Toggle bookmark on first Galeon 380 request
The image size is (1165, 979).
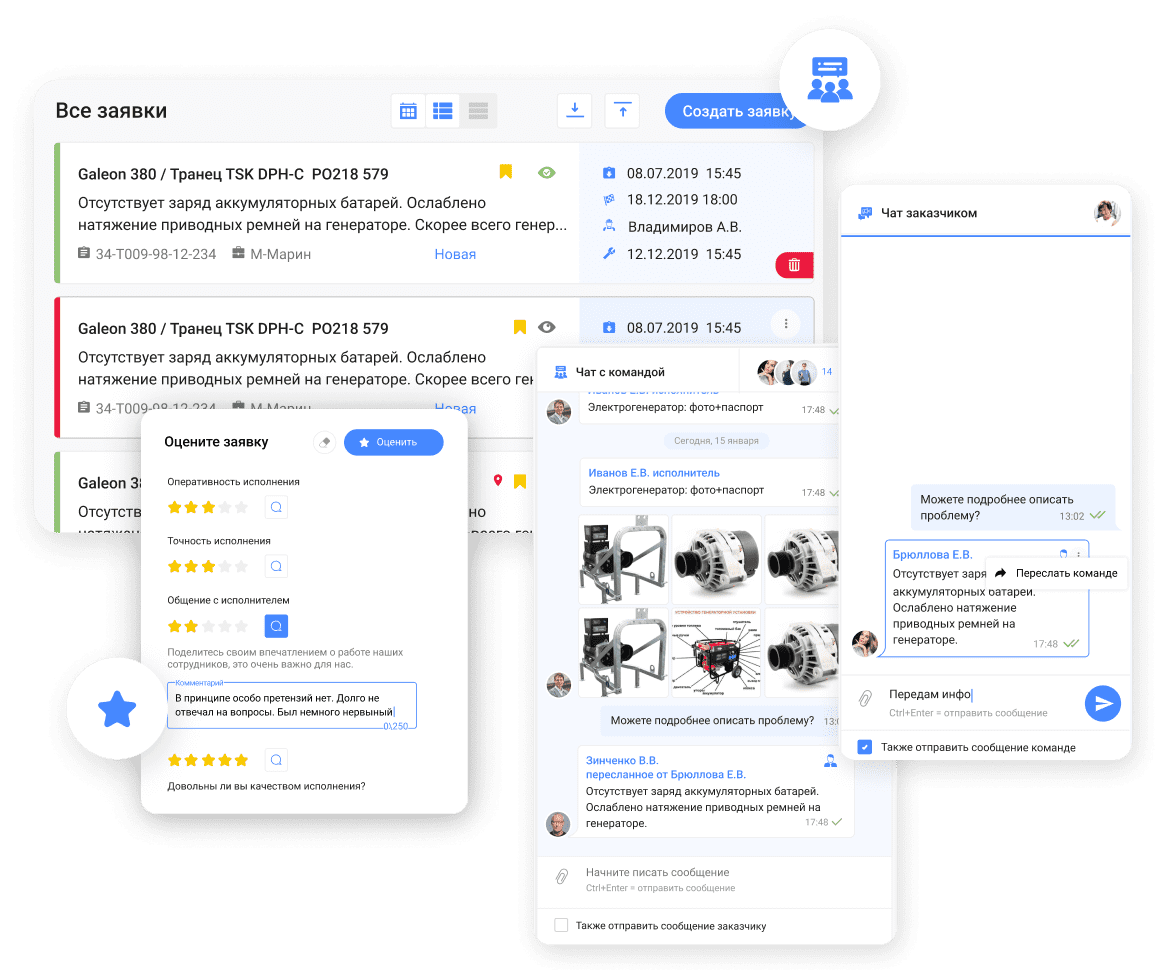click(x=506, y=172)
